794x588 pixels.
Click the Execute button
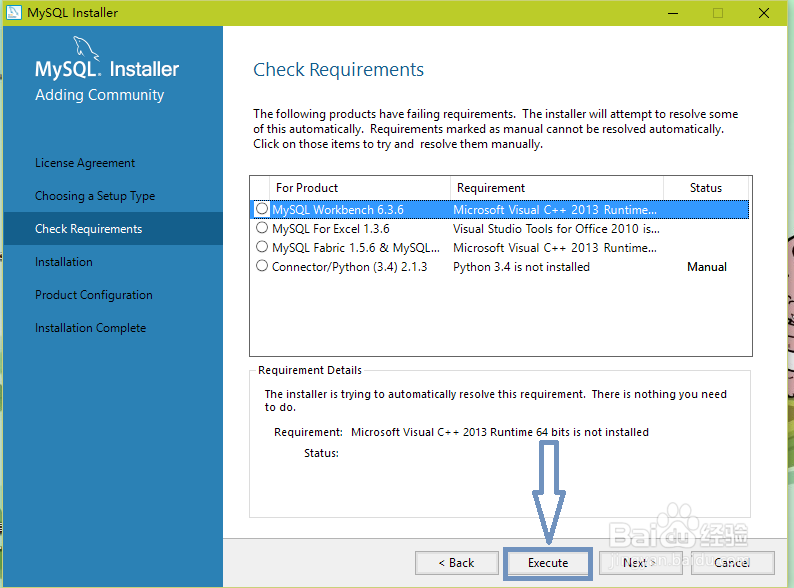coord(548,563)
